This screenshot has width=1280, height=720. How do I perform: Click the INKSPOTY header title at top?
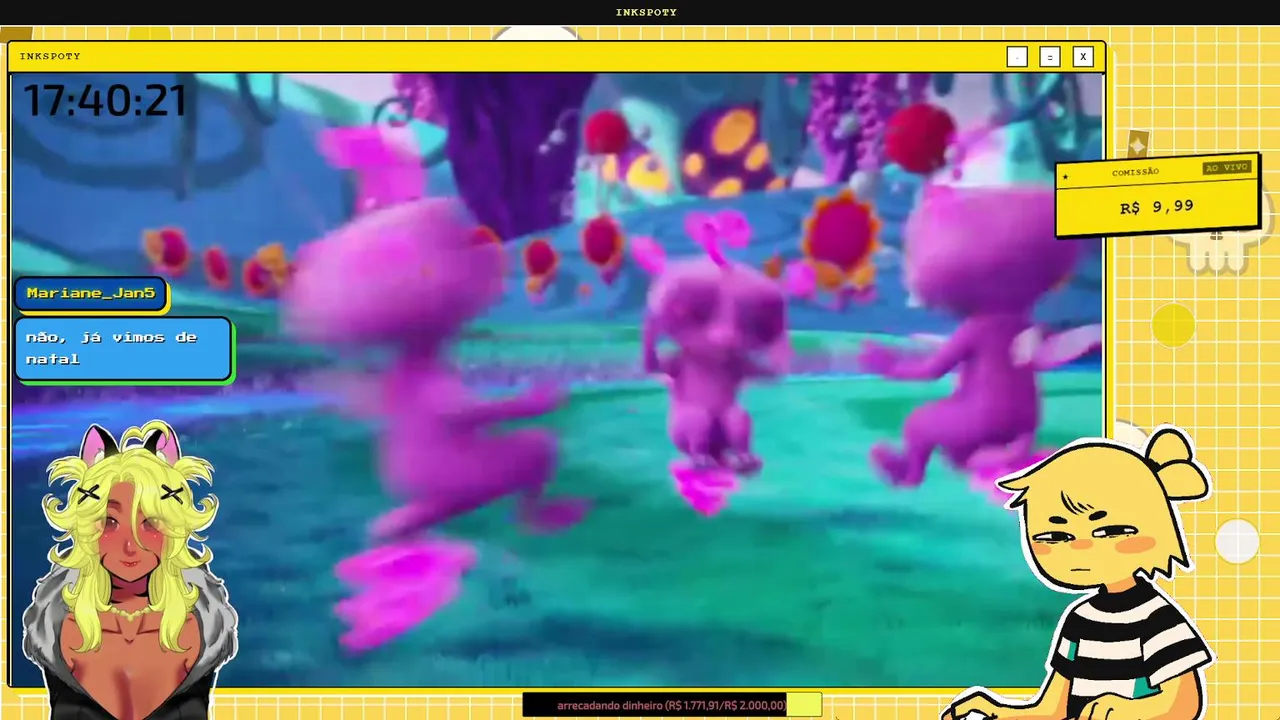point(646,12)
